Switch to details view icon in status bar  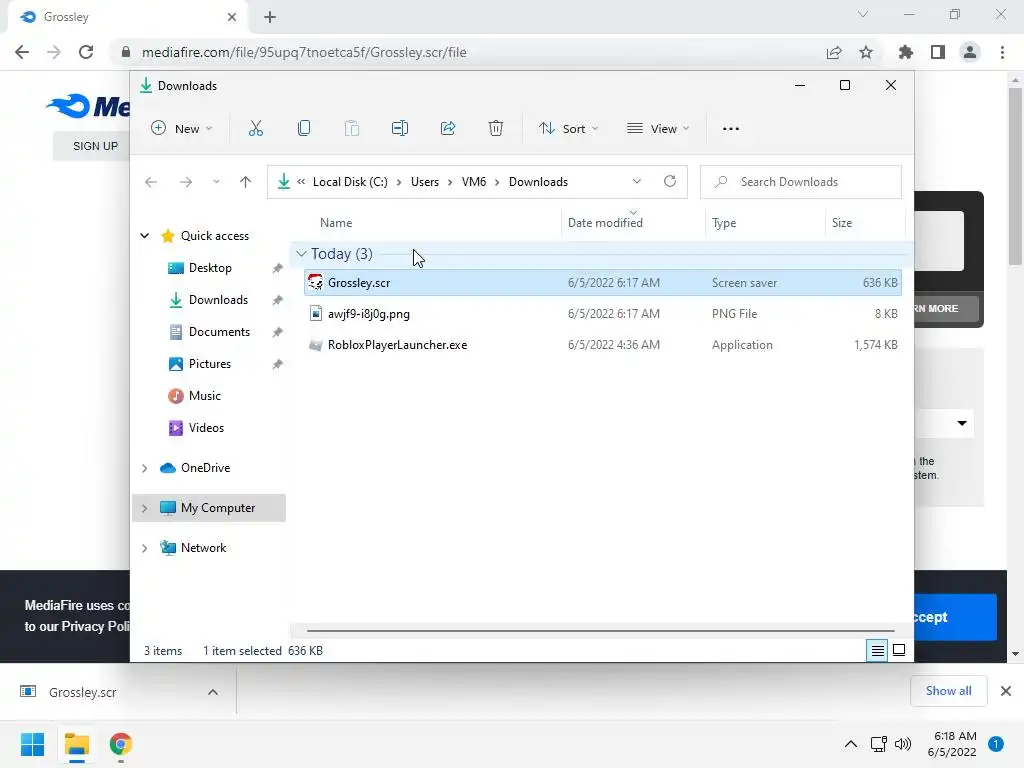tap(877, 650)
